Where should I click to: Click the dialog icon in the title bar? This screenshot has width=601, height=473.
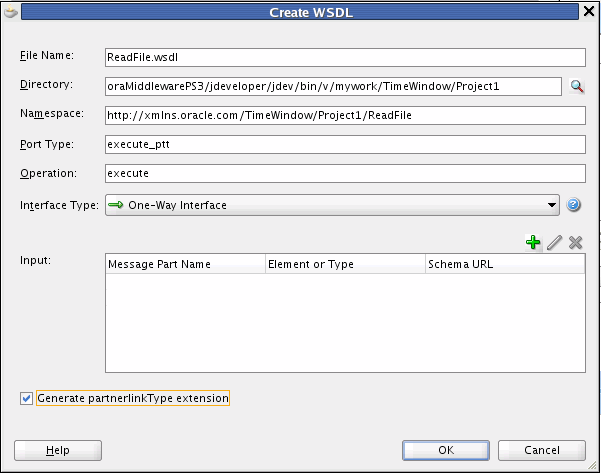point(11,12)
